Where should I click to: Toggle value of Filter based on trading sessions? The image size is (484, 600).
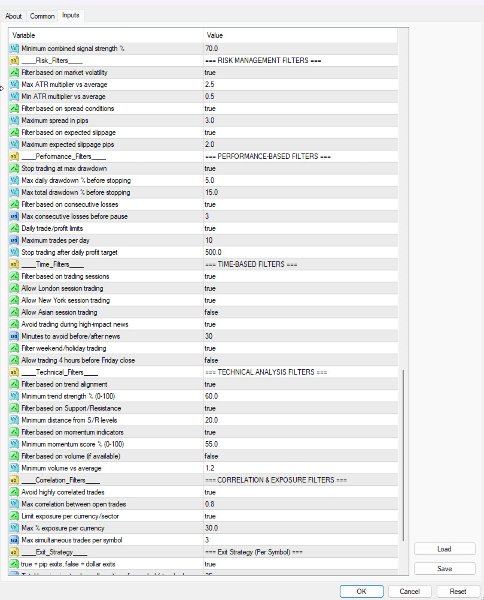[210, 276]
